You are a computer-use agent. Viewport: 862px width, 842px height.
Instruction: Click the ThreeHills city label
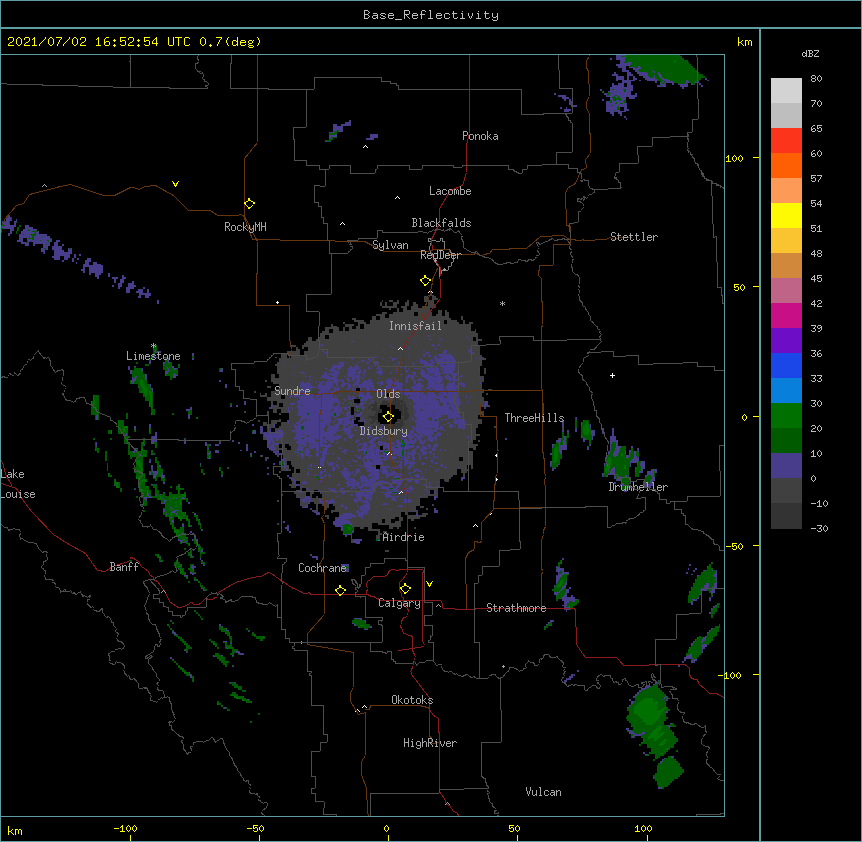click(534, 418)
